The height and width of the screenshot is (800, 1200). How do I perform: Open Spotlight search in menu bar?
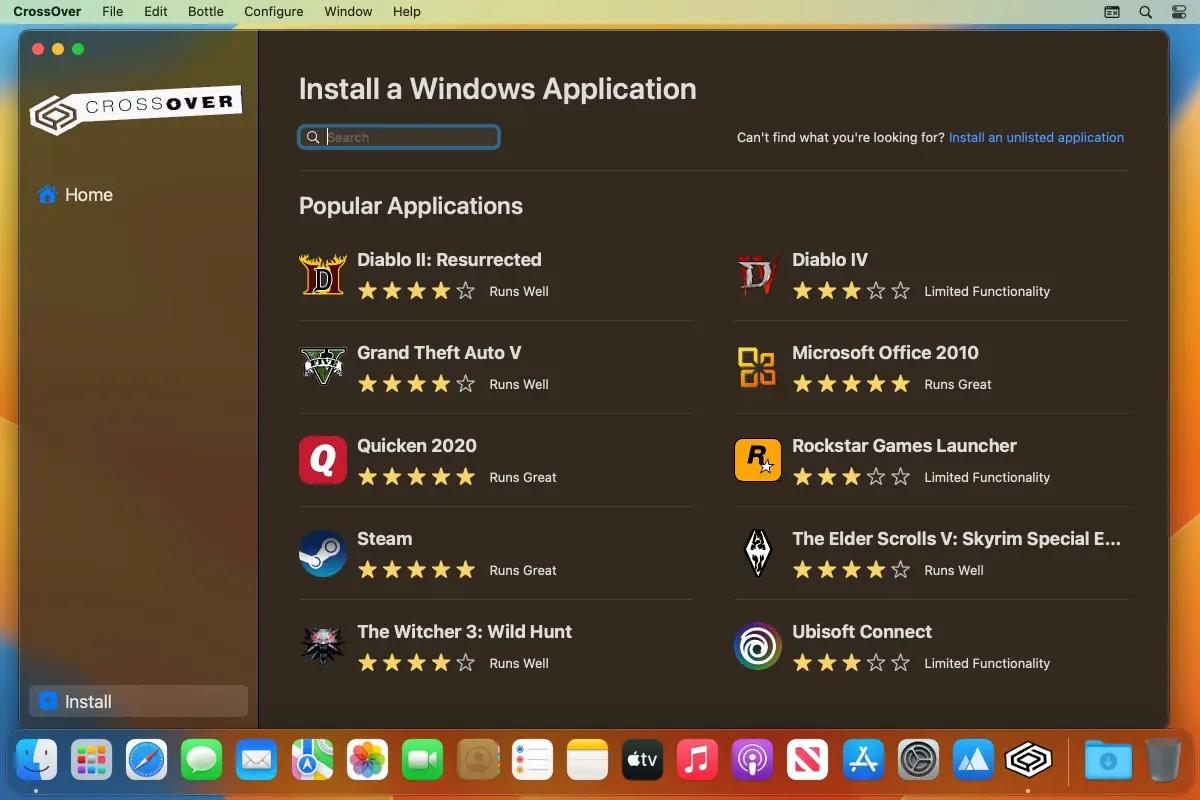coord(1145,12)
